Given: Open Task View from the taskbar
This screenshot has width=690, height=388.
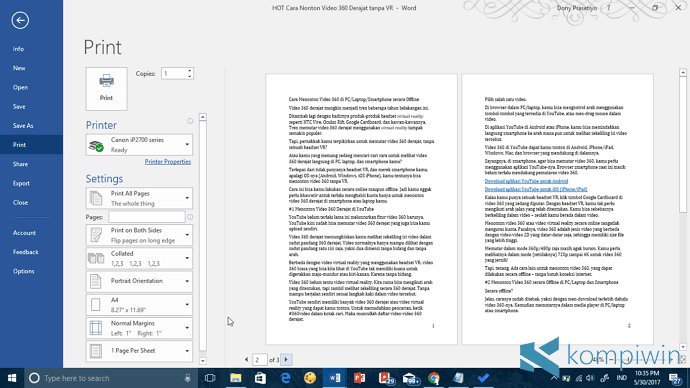Looking at the screenshot, I should [210, 378].
